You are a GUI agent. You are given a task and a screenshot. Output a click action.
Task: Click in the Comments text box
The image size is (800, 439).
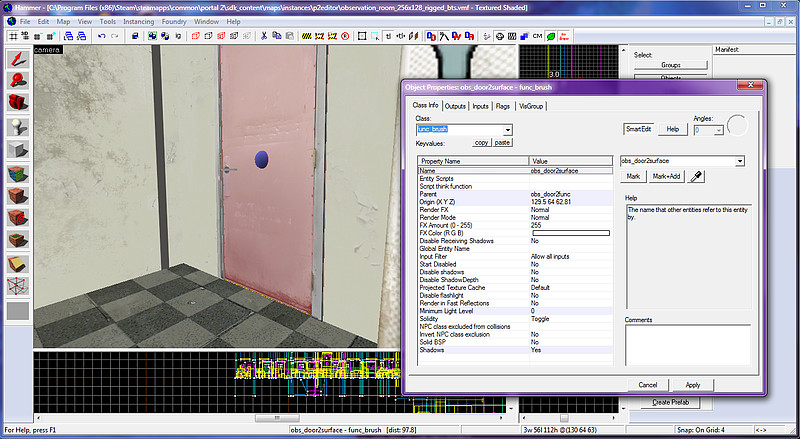[x=688, y=345]
